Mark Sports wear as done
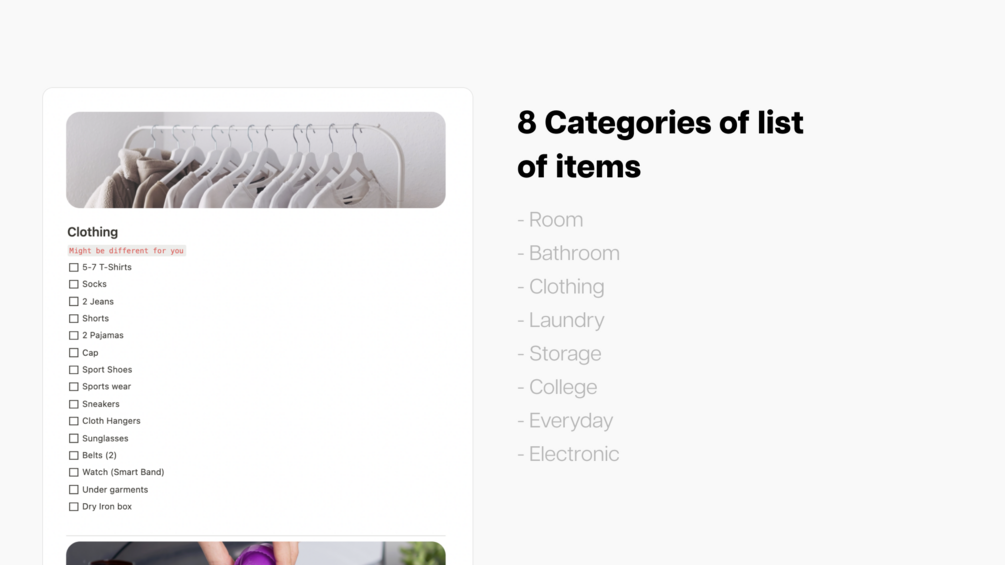The image size is (1005, 565). pyautogui.click(x=74, y=386)
